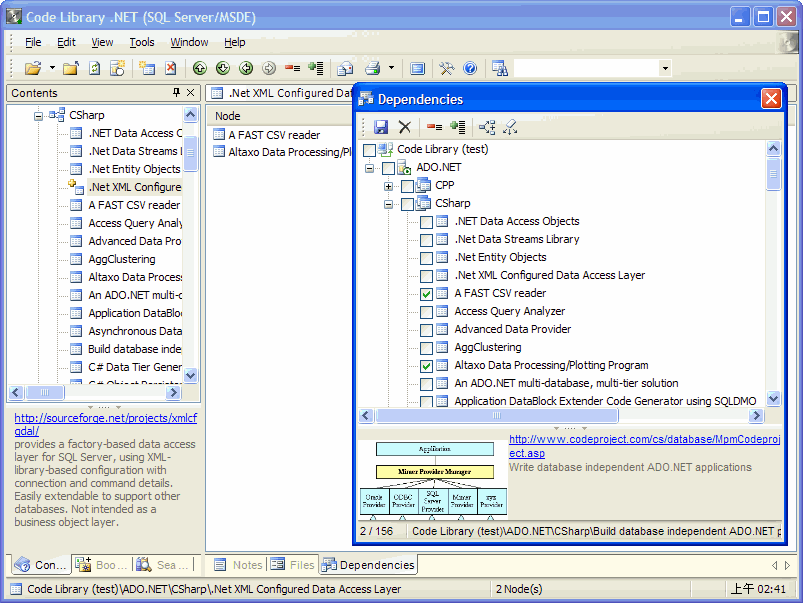
Task: Click the Dependencies horizontal scrollbar thumb
Action: [497, 415]
